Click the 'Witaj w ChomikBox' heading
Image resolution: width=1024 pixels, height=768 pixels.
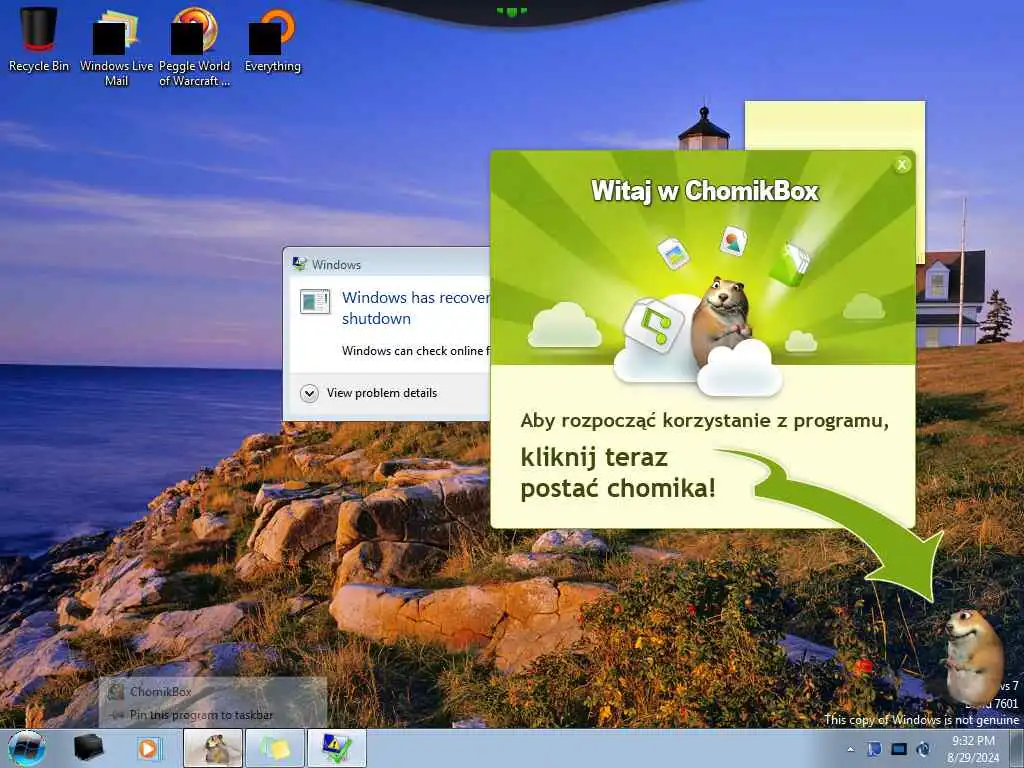(x=705, y=191)
